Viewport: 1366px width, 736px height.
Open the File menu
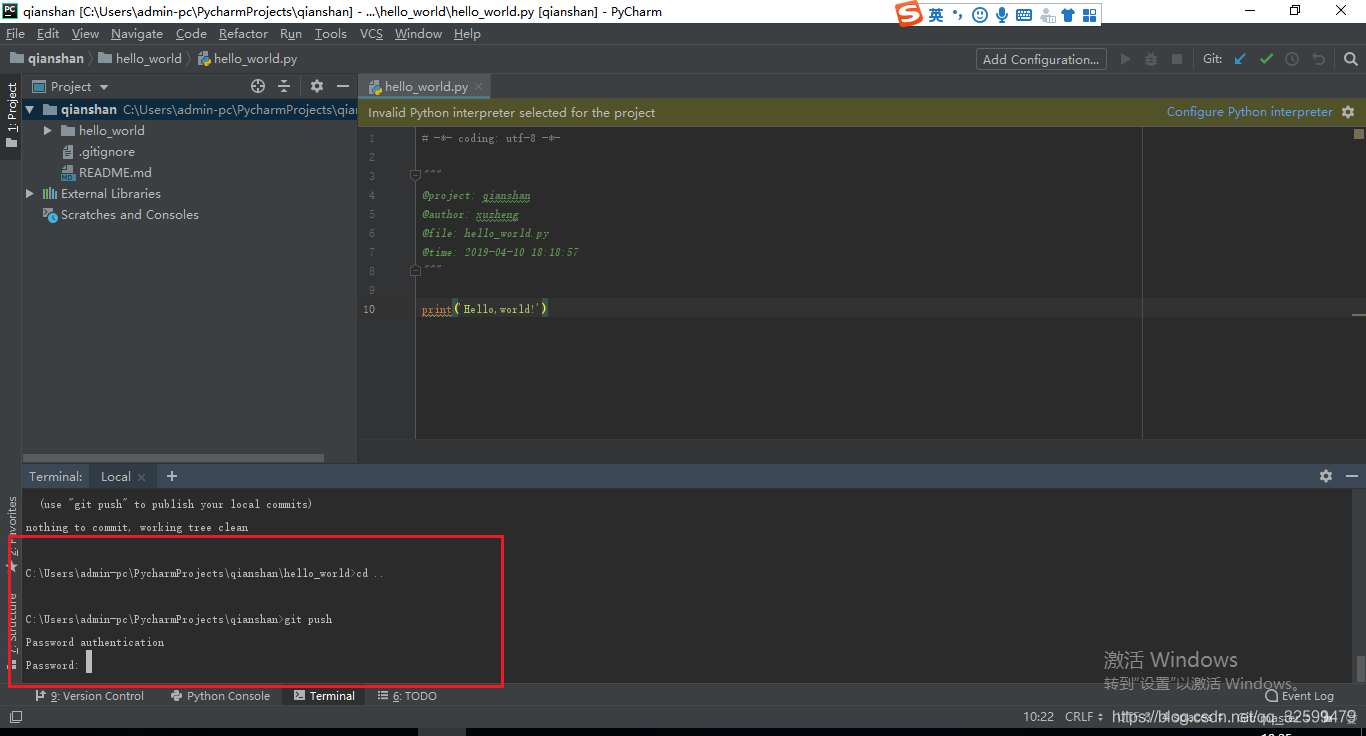(15, 33)
